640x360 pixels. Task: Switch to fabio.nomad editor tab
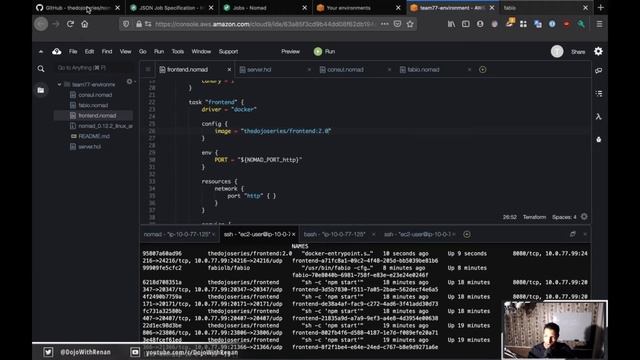423,70
